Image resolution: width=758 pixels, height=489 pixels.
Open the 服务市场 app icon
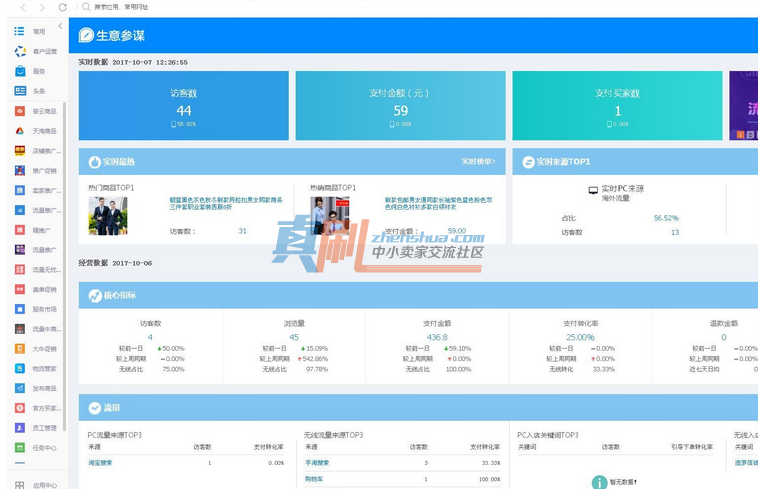(x=20, y=309)
